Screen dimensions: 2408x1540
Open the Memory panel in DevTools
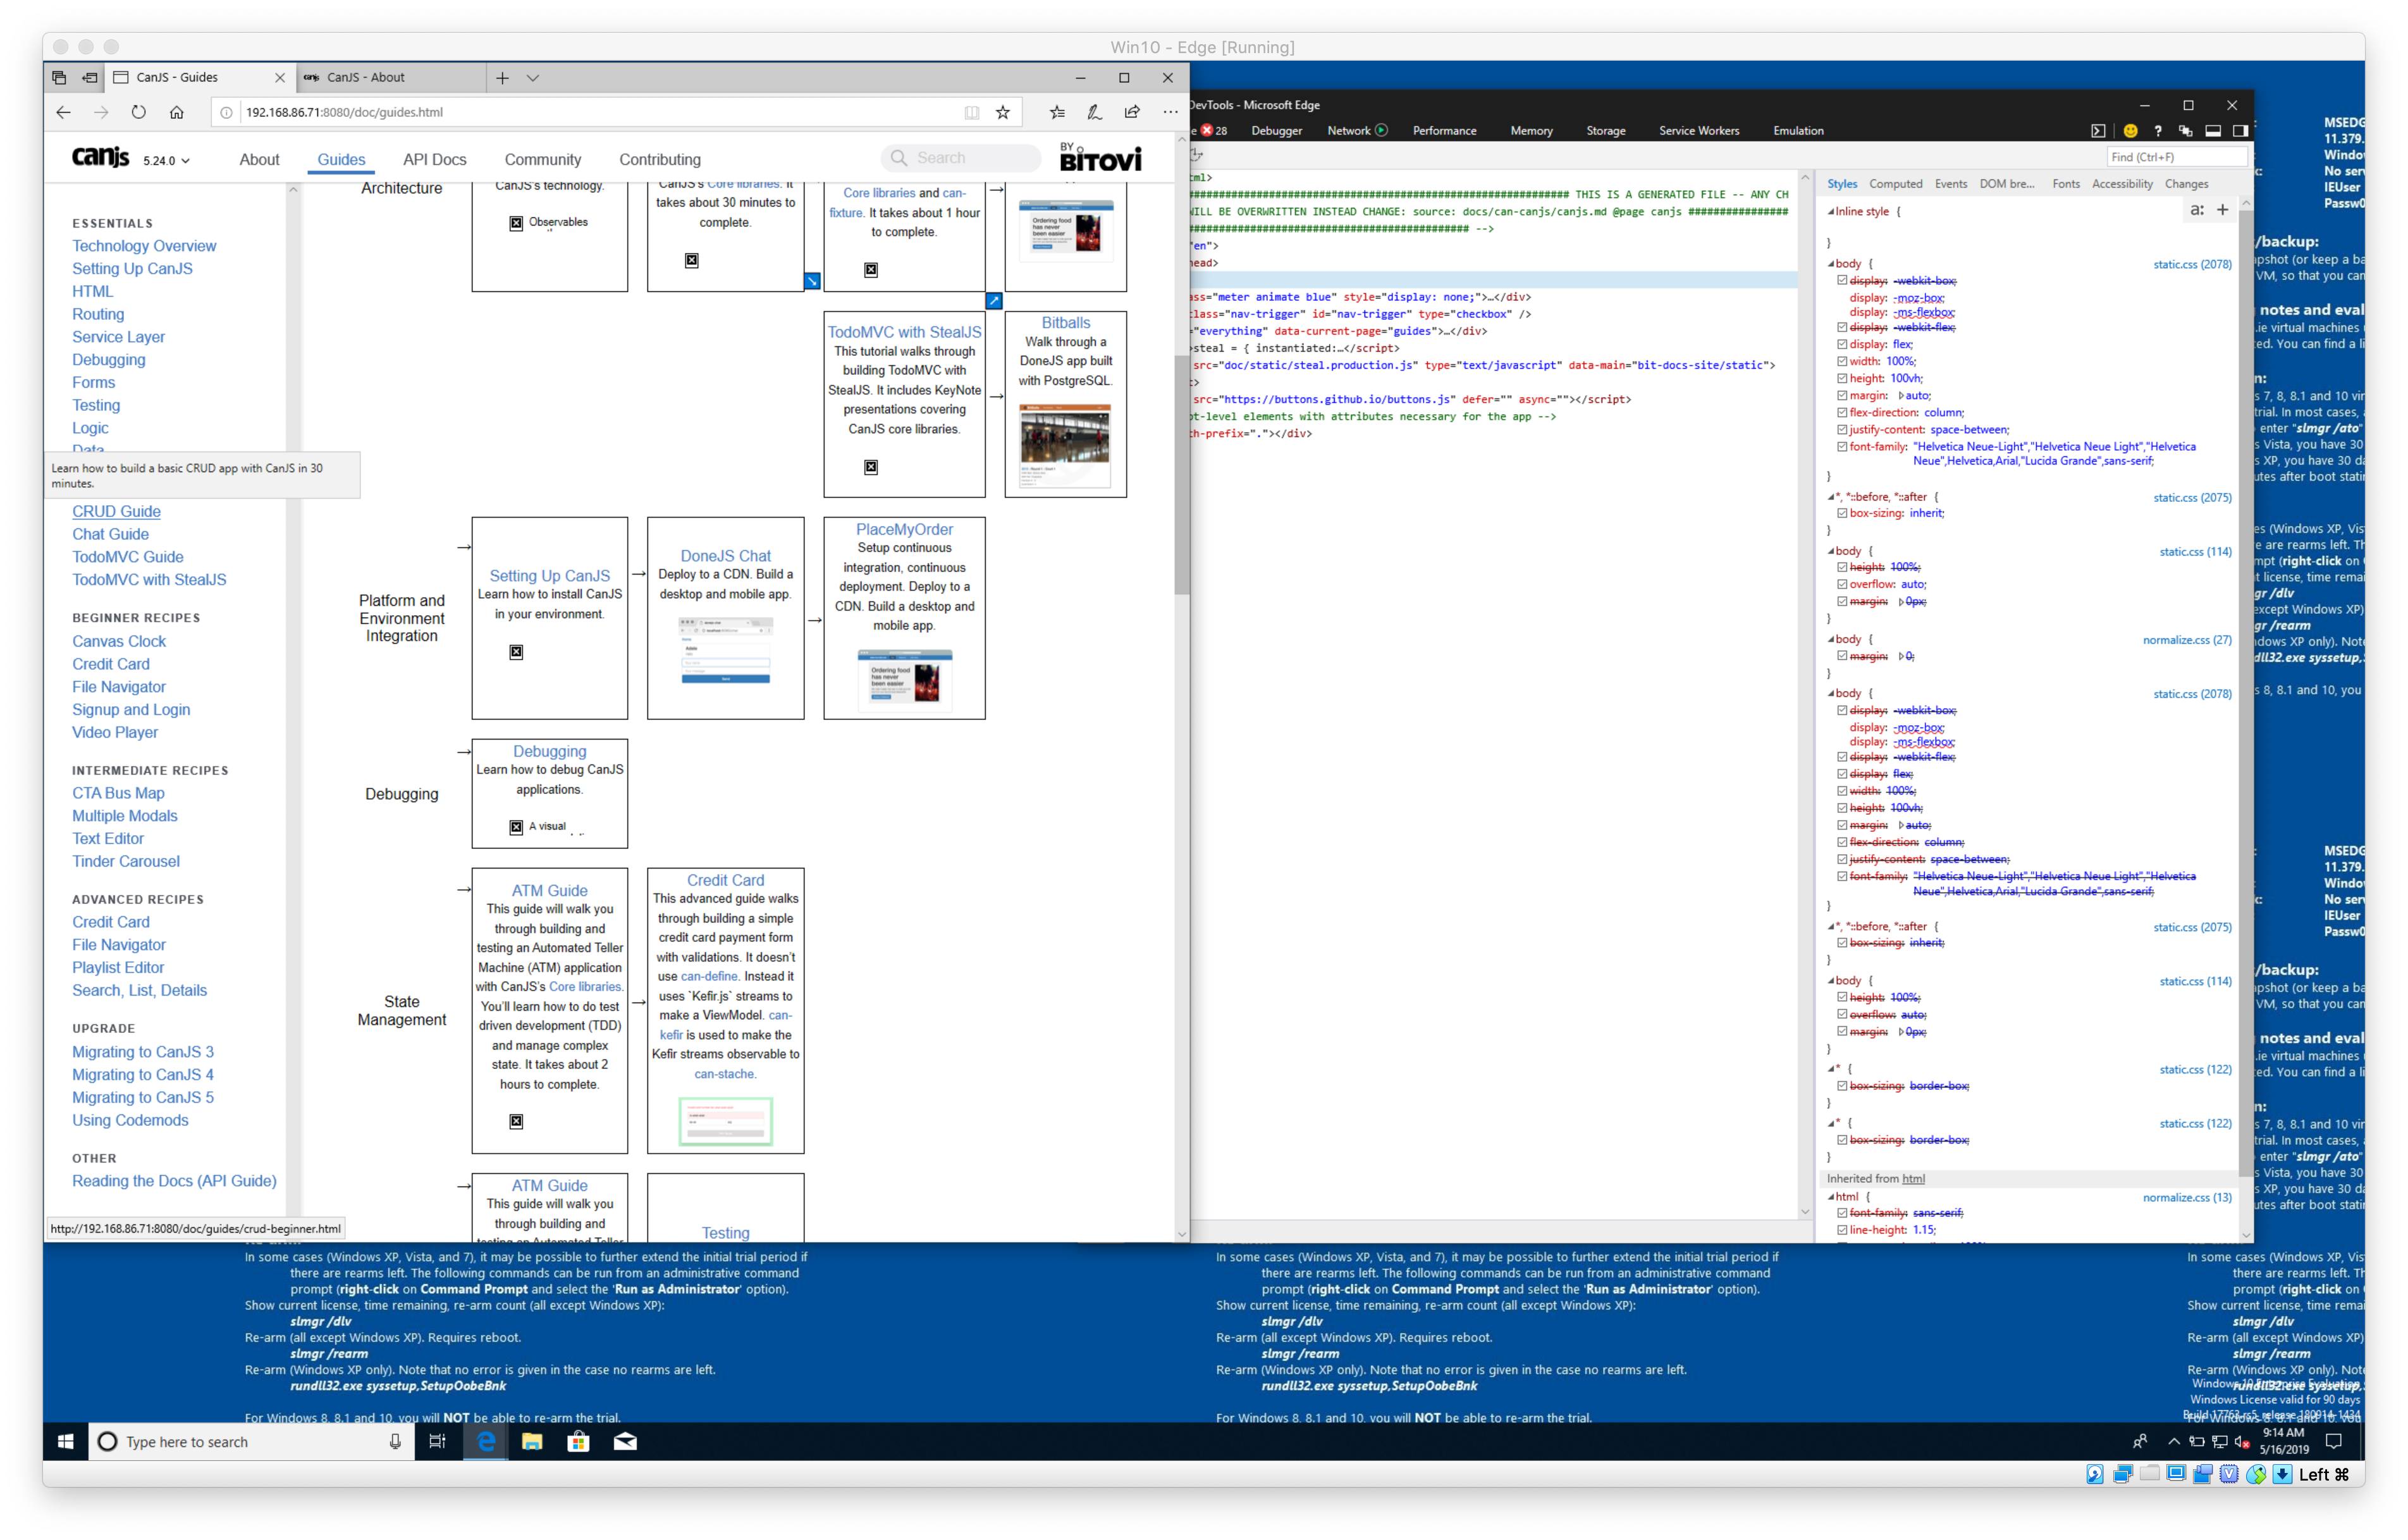tap(1531, 130)
